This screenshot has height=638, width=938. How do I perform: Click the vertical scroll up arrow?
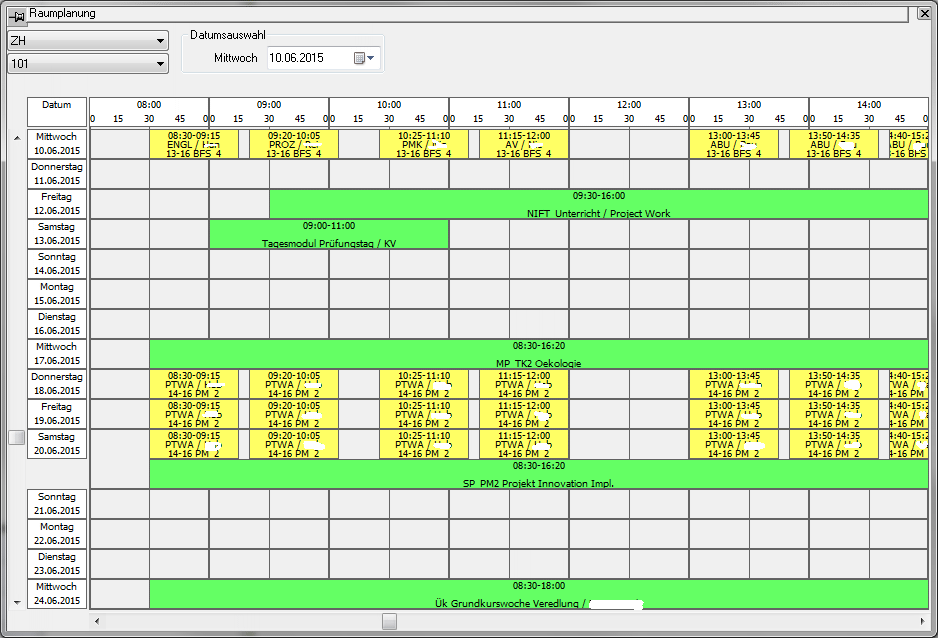click(x=16, y=137)
